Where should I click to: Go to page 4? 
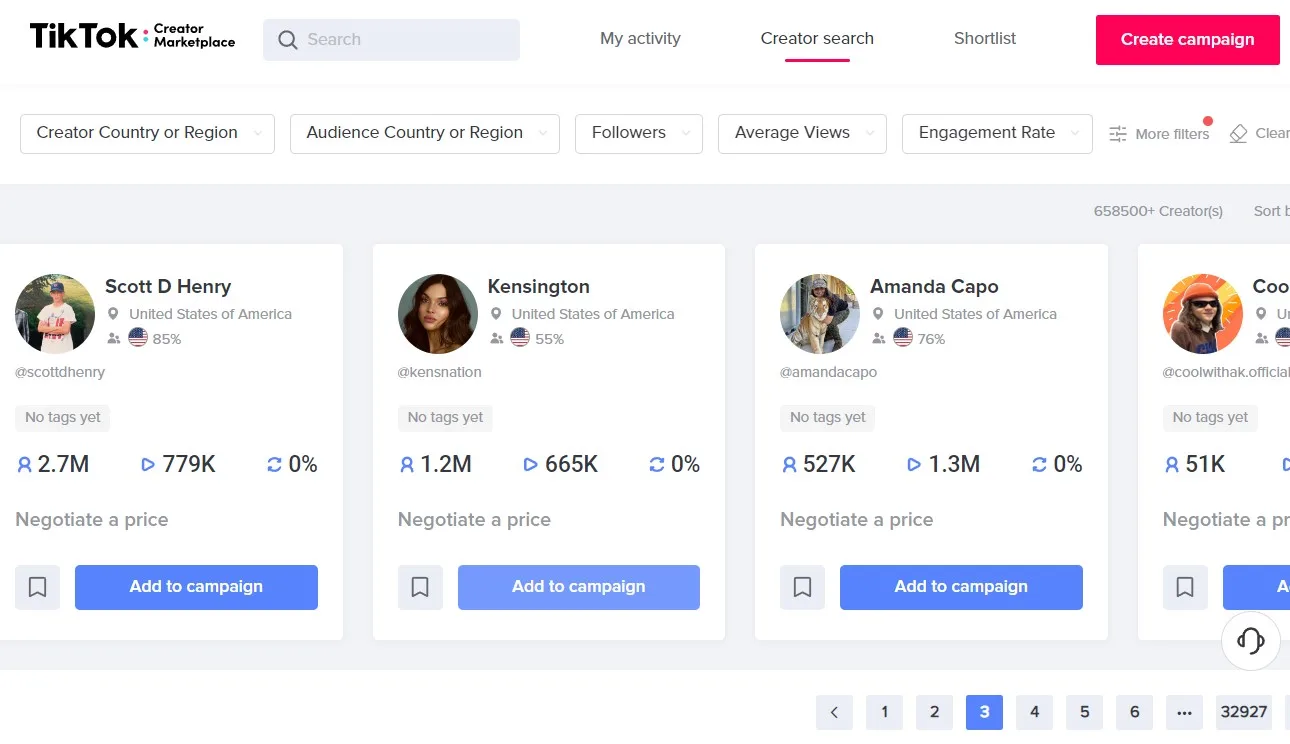click(x=1034, y=712)
